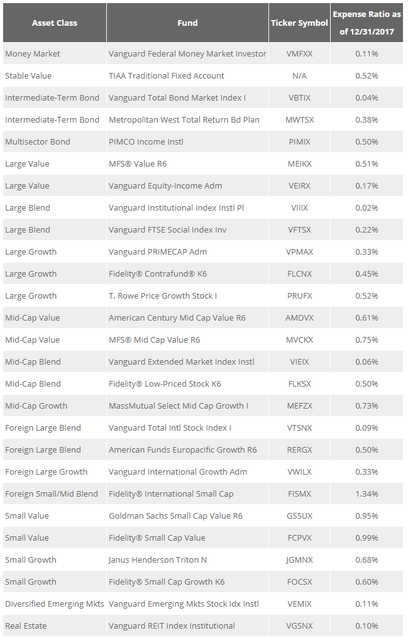Click Vanguard REIT Index Institutional fund

(172, 626)
